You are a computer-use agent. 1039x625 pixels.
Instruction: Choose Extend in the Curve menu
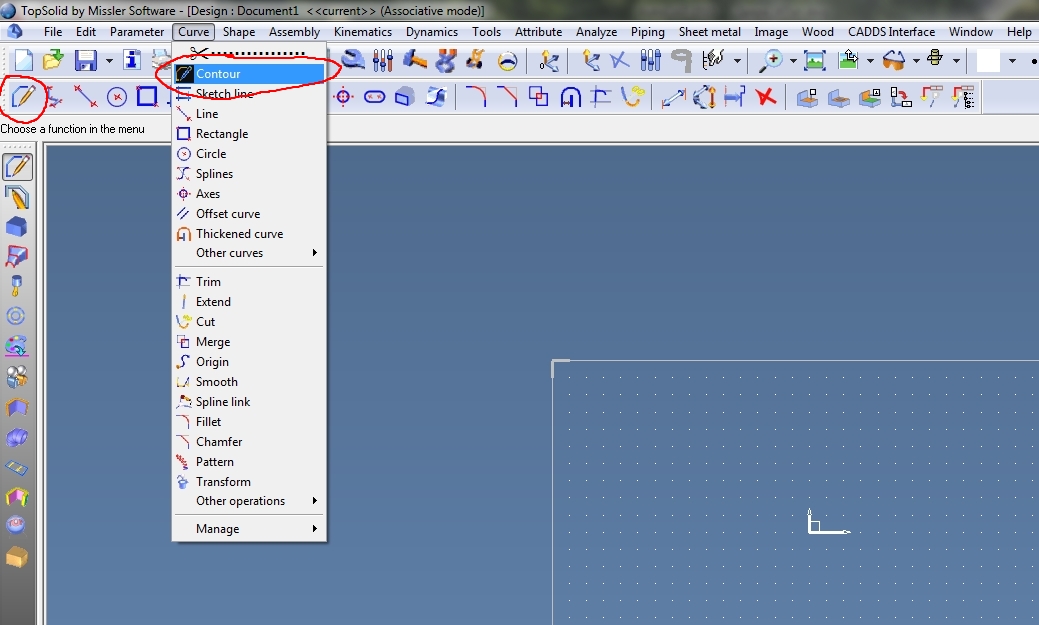pos(249,302)
